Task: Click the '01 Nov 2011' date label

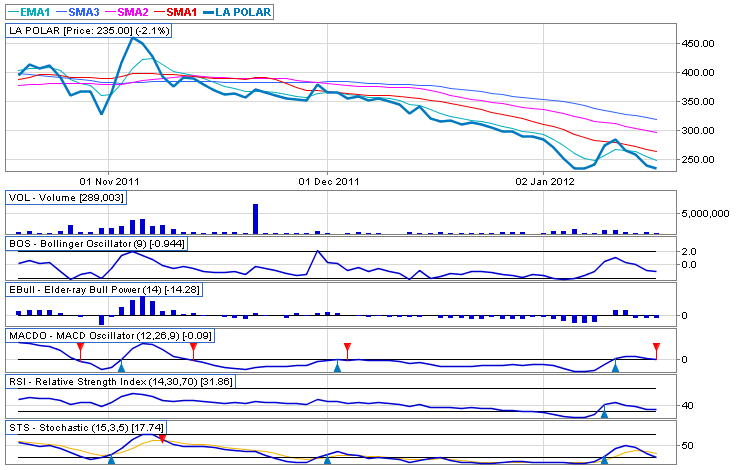Action: (x=109, y=182)
